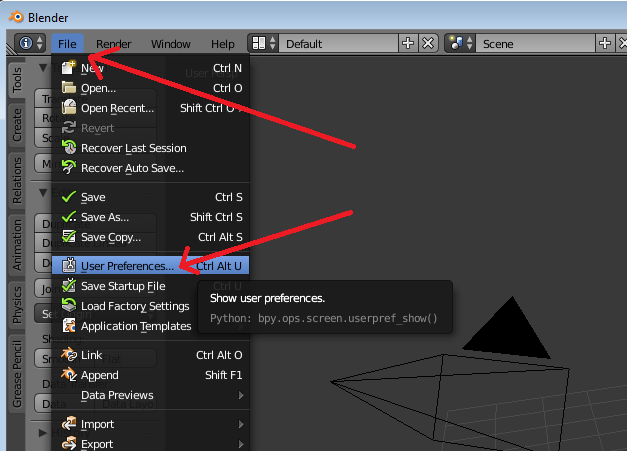Choose Recover Last Session
The image size is (627, 451).
(x=151, y=148)
